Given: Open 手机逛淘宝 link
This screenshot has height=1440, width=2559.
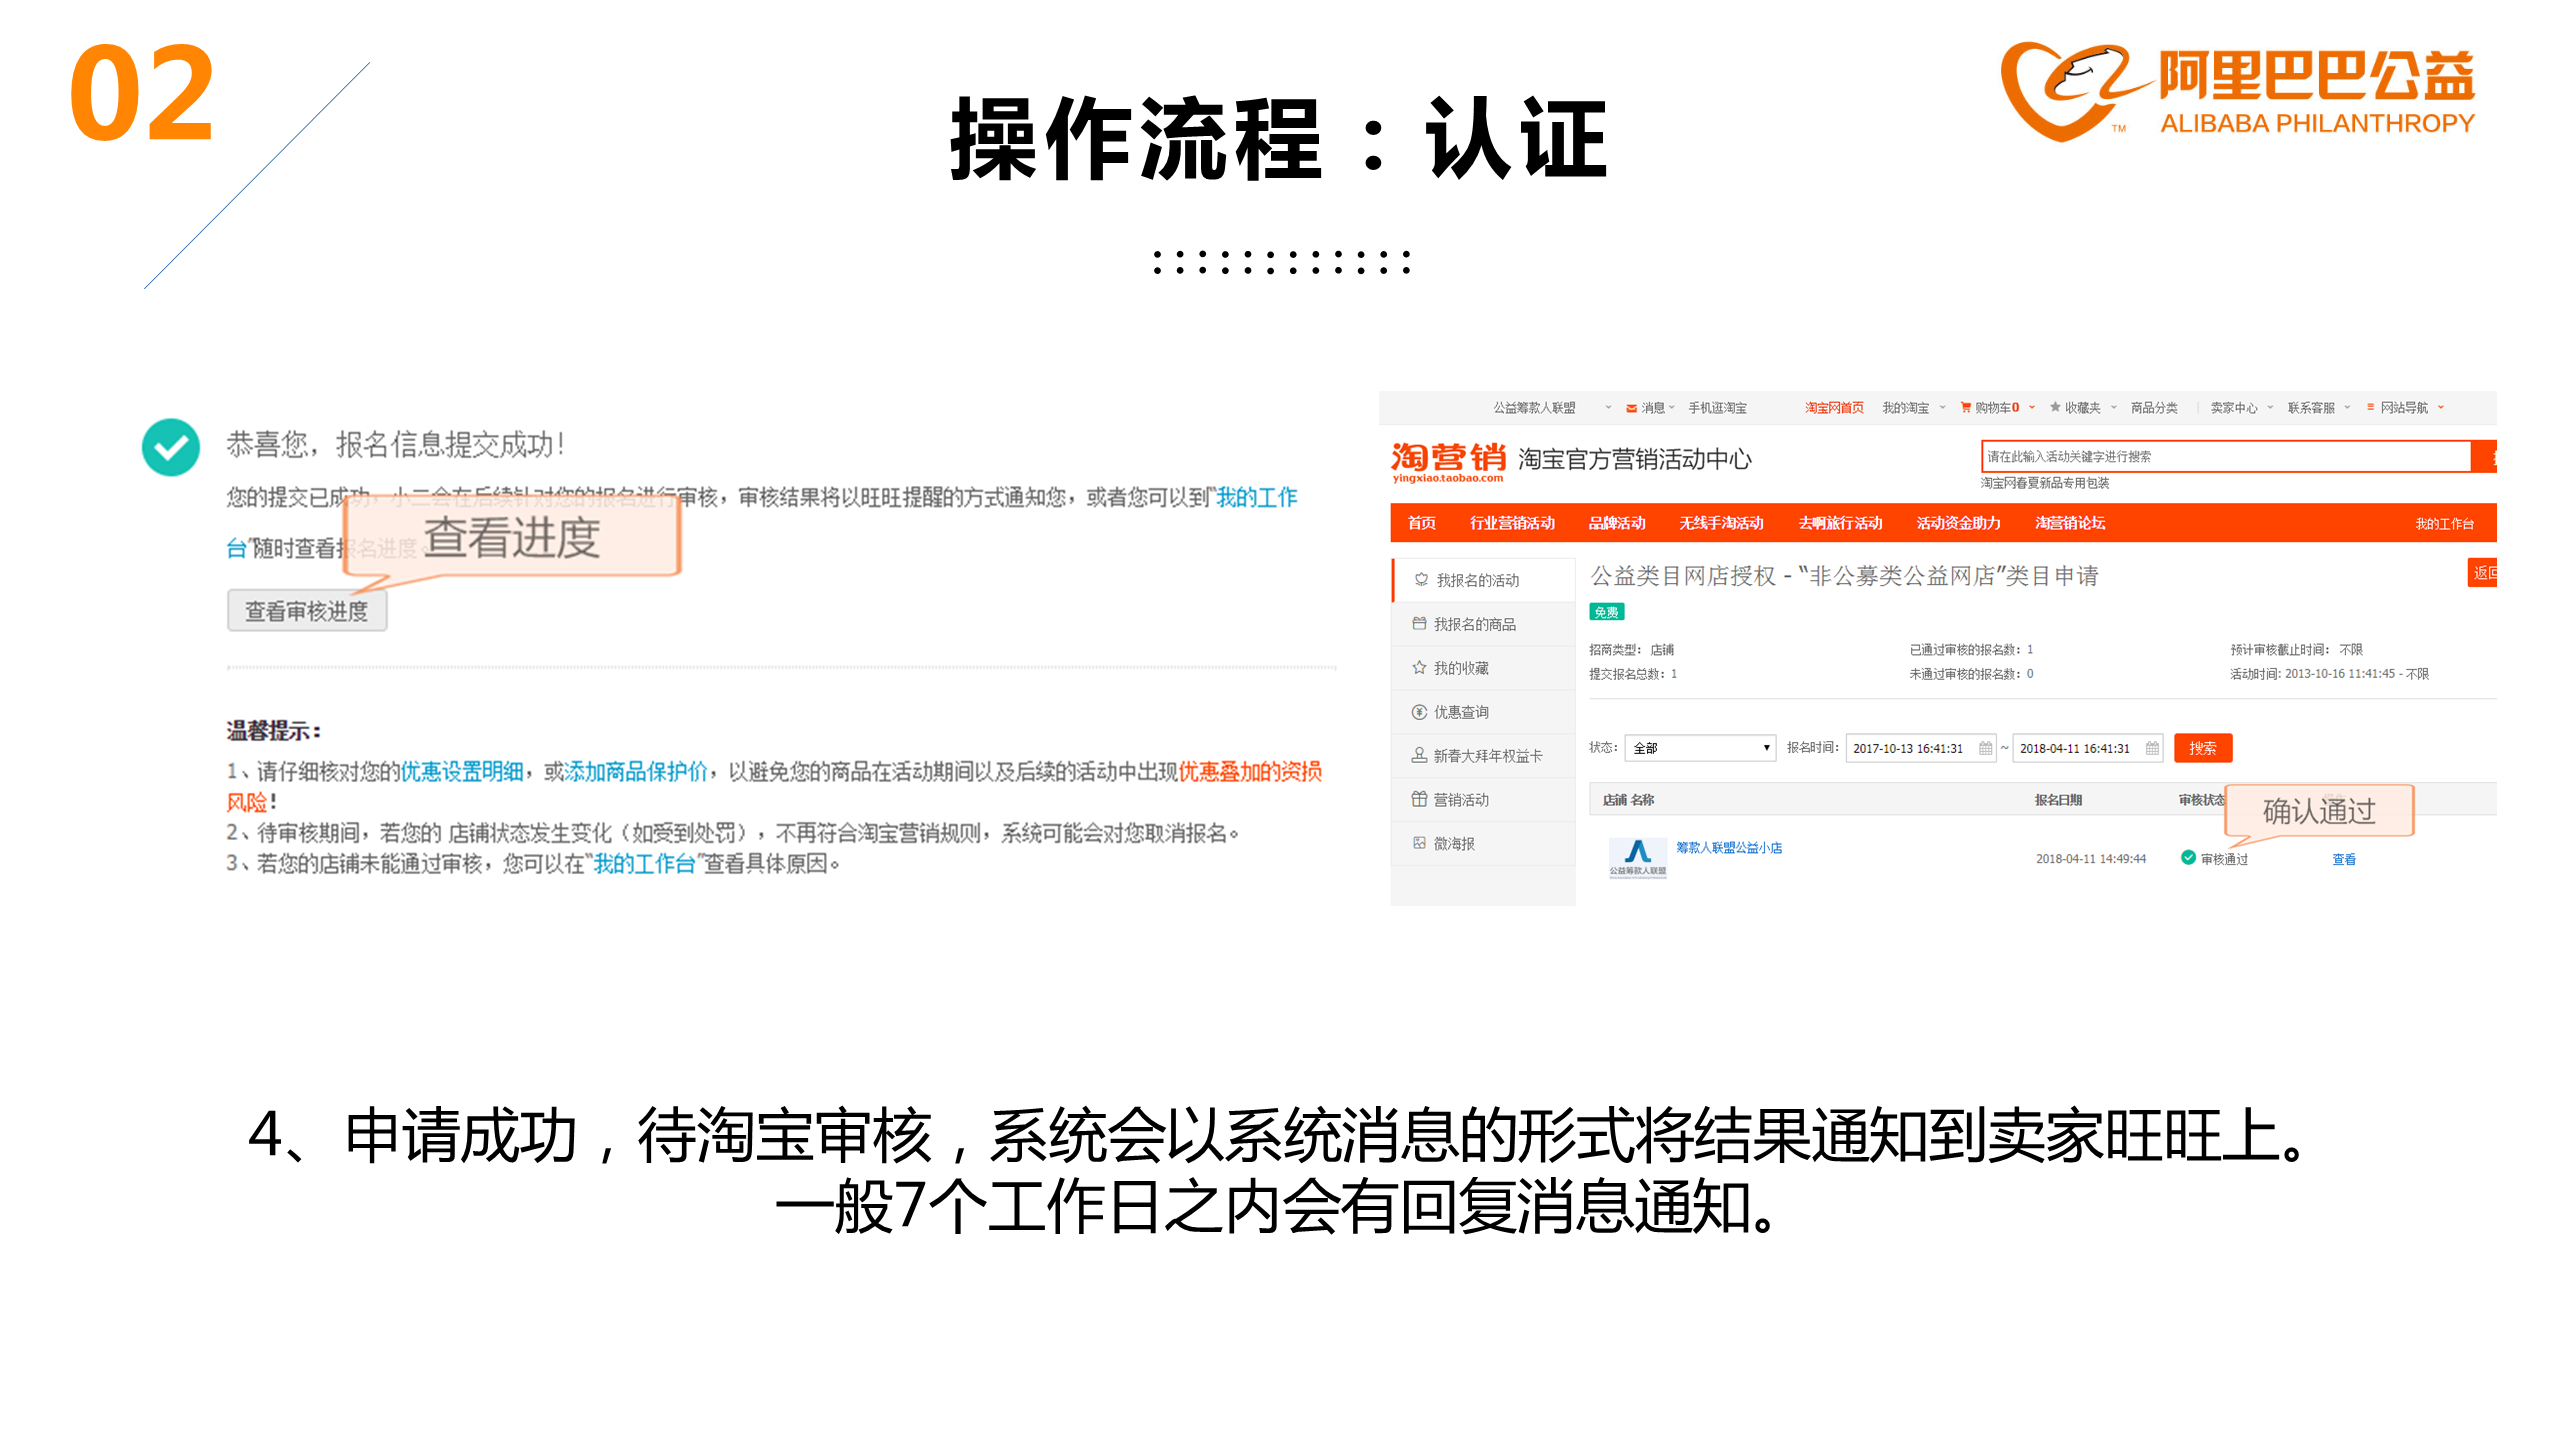Looking at the screenshot, I should pos(1717,408).
